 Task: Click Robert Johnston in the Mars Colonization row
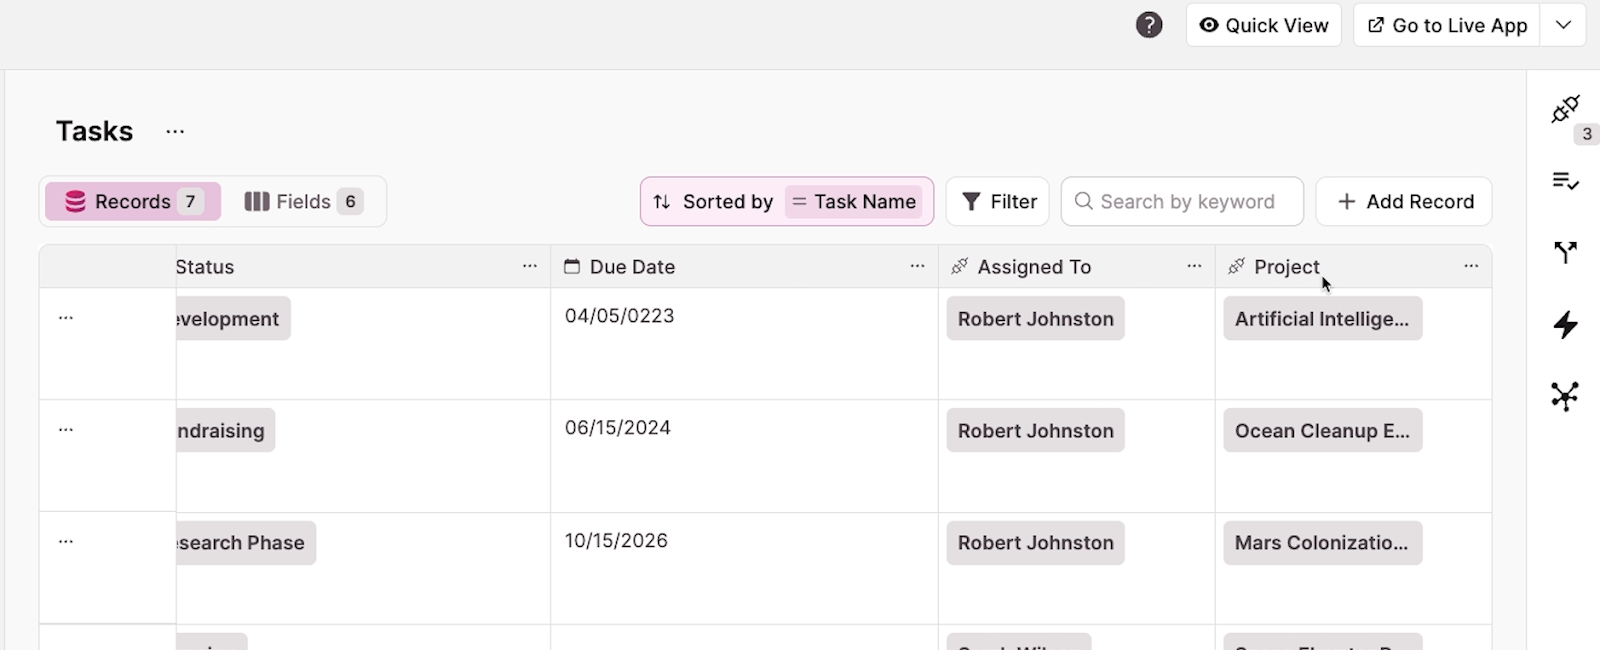(x=1035, y=543)
